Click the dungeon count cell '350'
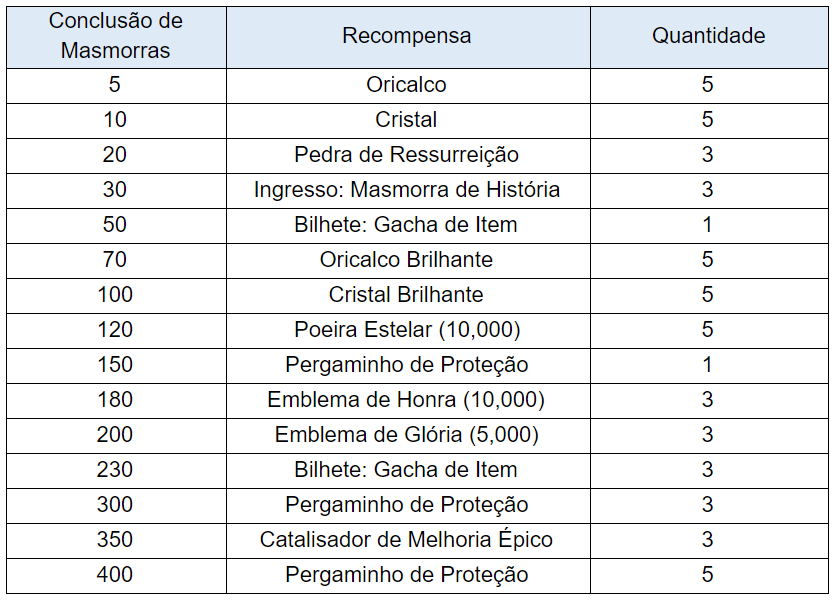This screenshot has height=600, width=837. pos(115,540)
